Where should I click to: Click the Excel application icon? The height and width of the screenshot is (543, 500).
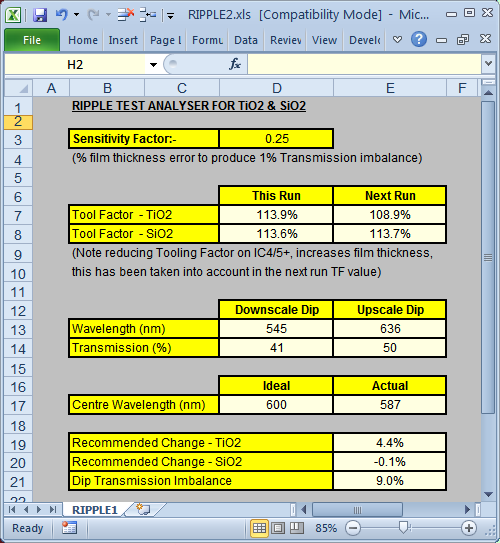pos(13,15)
